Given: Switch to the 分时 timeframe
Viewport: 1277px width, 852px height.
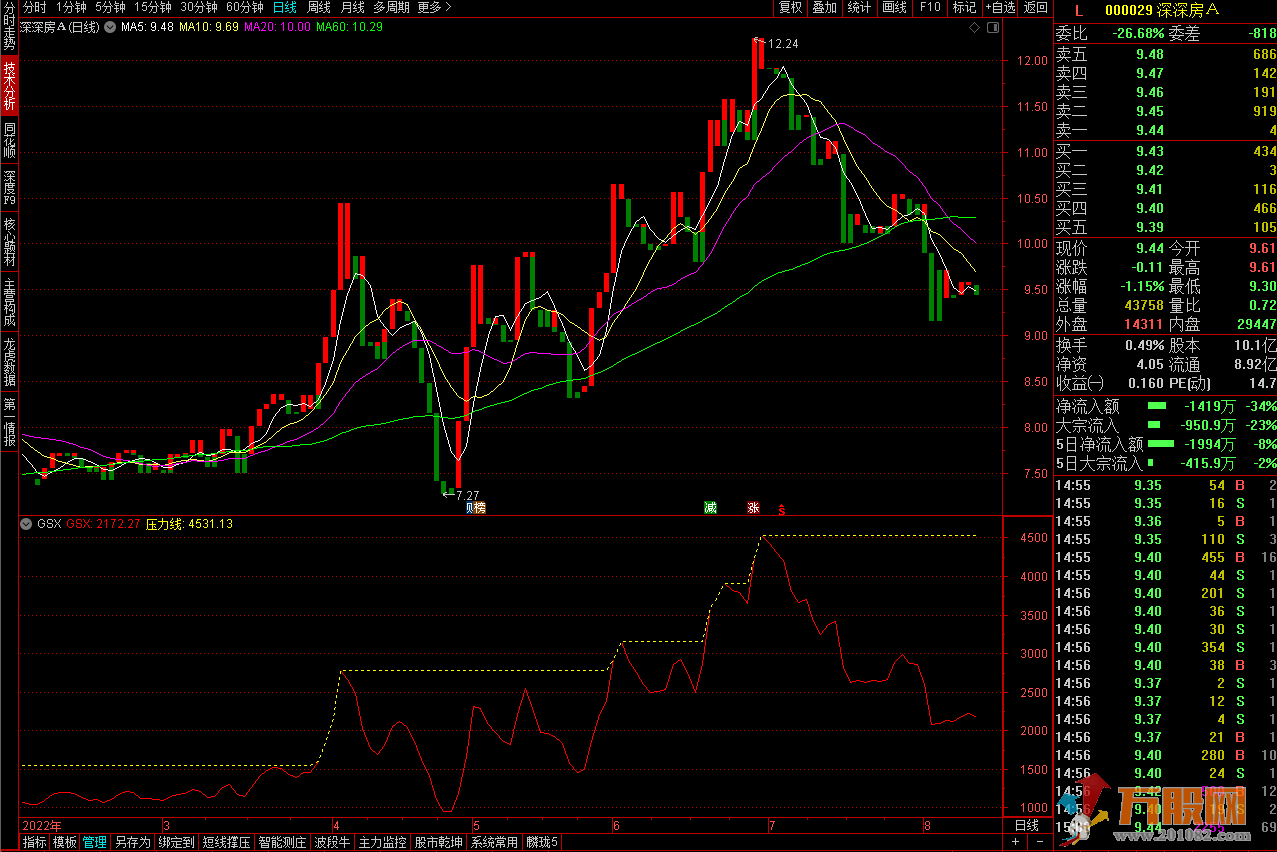Looking at the screenshot, I should pos(34,7).
